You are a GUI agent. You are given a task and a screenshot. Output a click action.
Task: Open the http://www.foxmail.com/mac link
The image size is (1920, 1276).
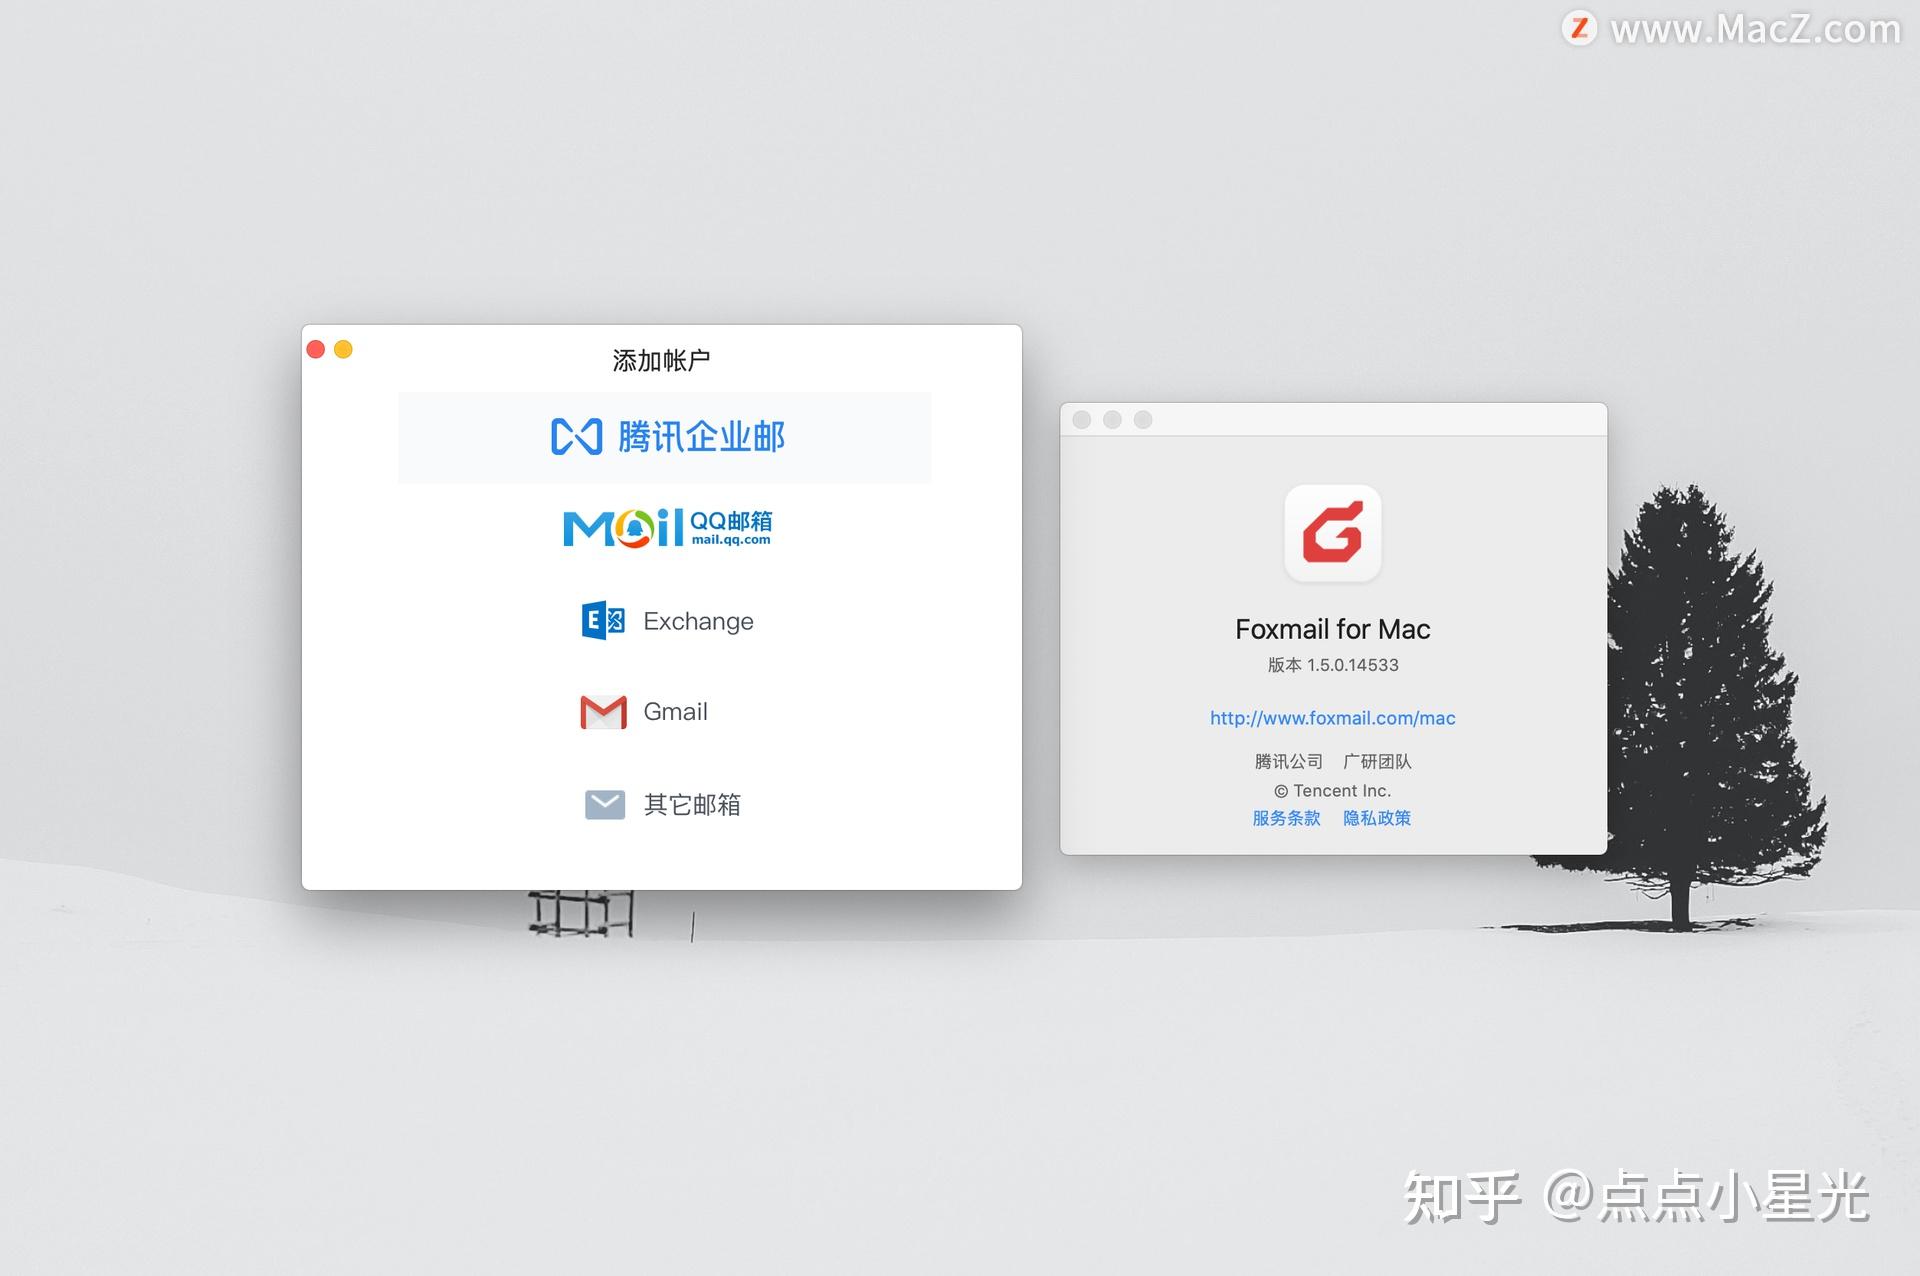(x=1332, y=717)
